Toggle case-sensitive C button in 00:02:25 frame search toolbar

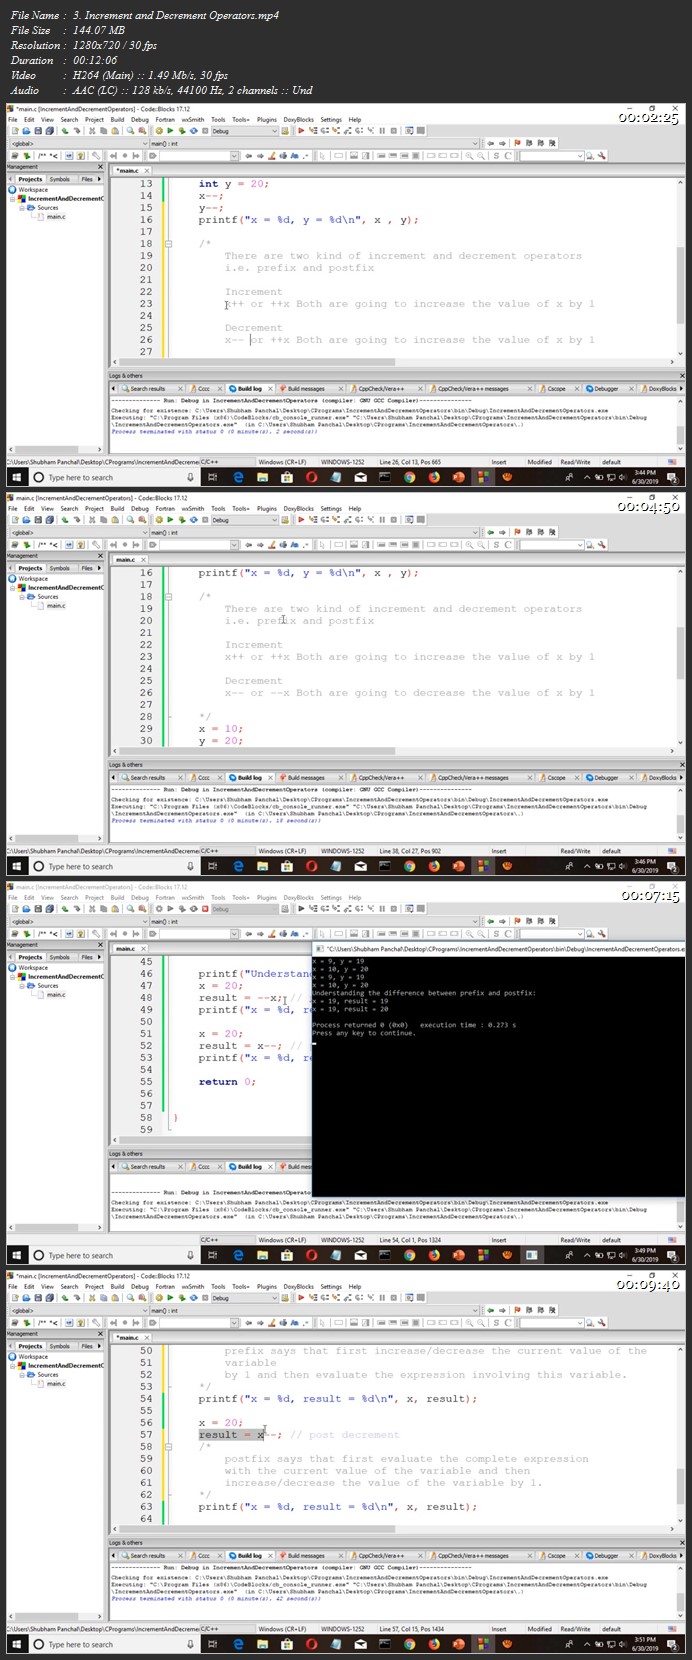point(508,156)
